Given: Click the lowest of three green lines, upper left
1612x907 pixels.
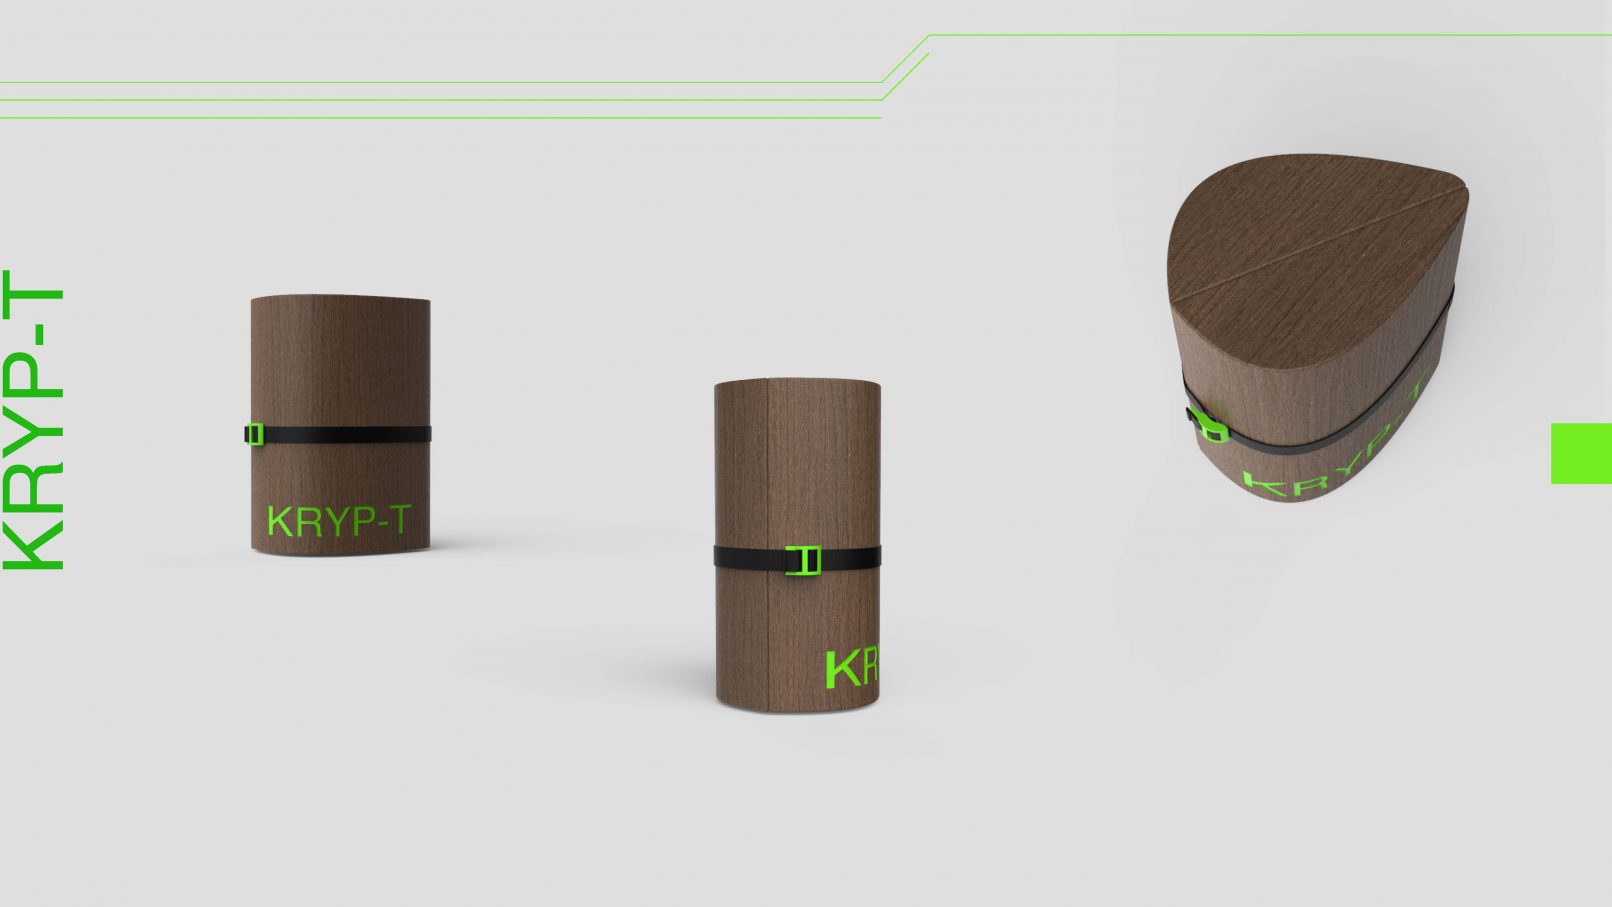Looking at the screenshot, I should [440, 118].
